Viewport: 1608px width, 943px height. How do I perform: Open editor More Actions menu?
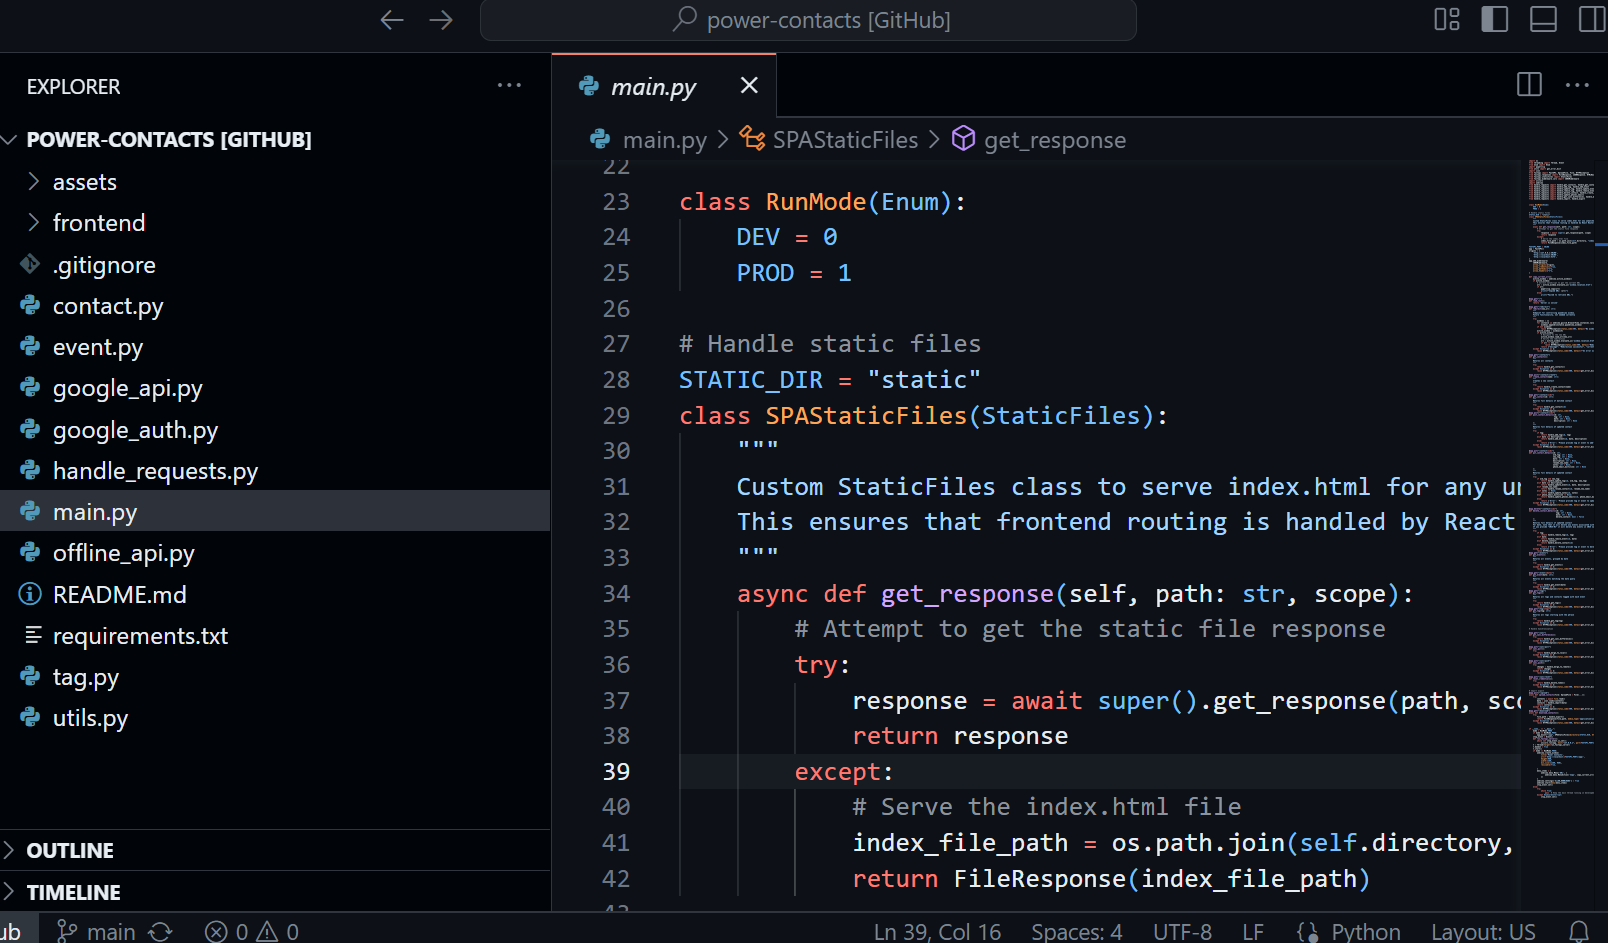point(1577,85)
